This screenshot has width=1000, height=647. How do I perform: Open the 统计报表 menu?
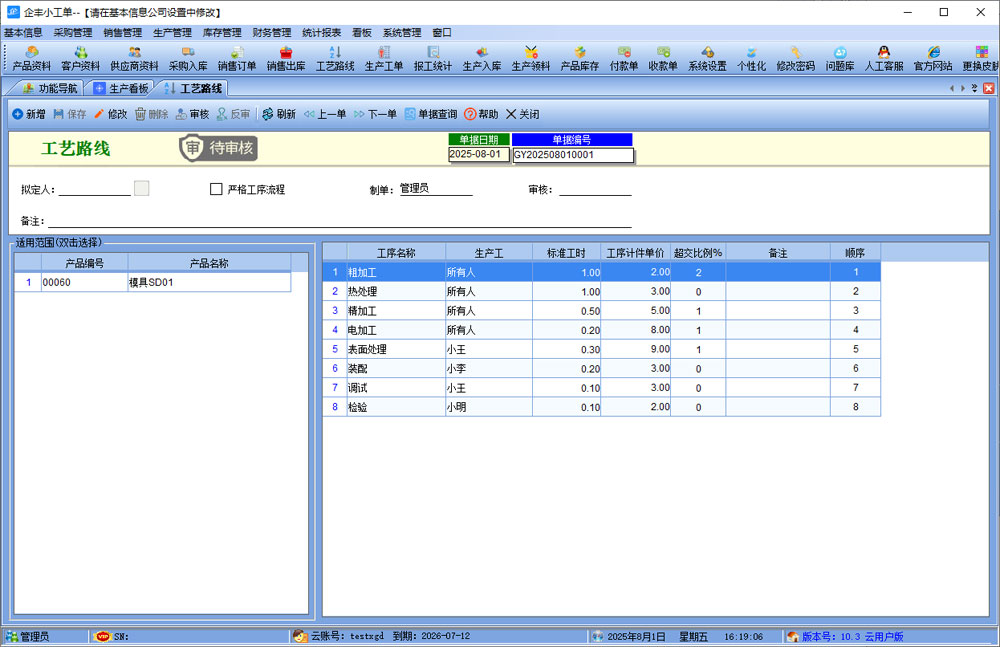tap(321, 33)
